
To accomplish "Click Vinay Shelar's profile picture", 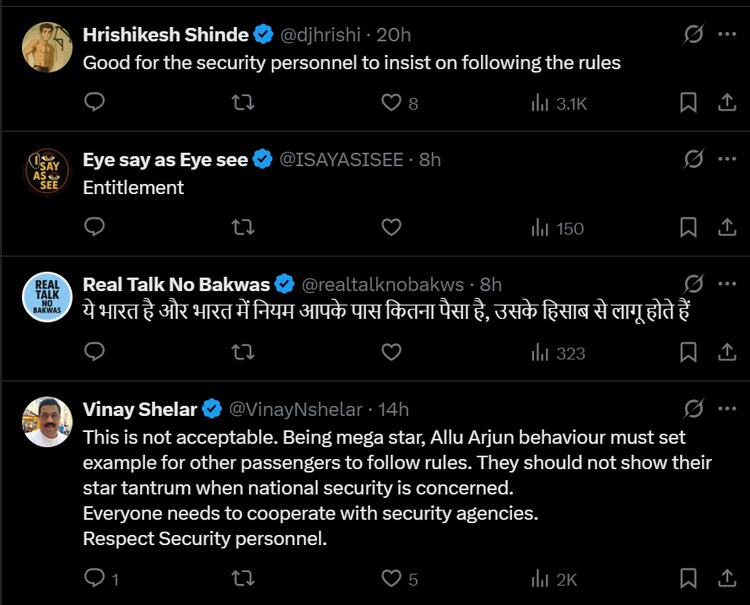I will 46,422.
